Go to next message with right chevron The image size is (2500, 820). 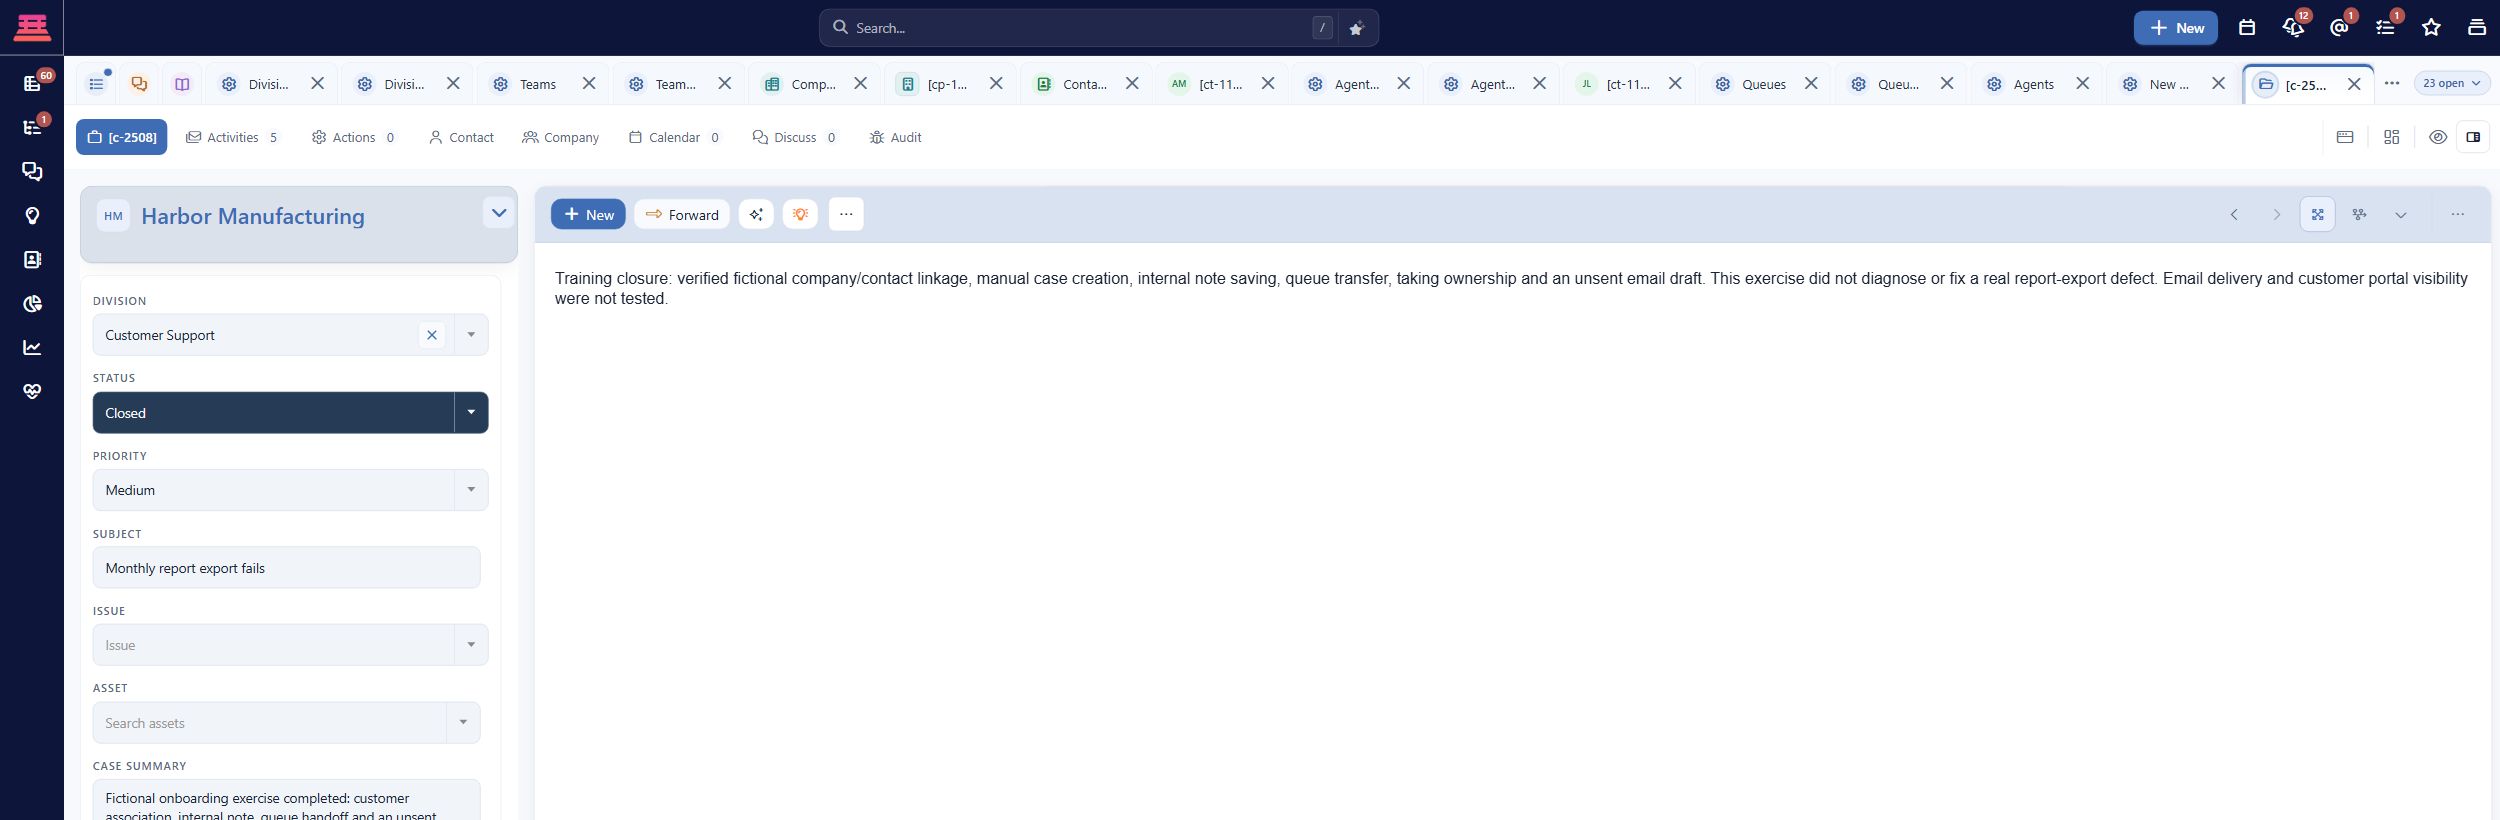[x=2277, y=214]
